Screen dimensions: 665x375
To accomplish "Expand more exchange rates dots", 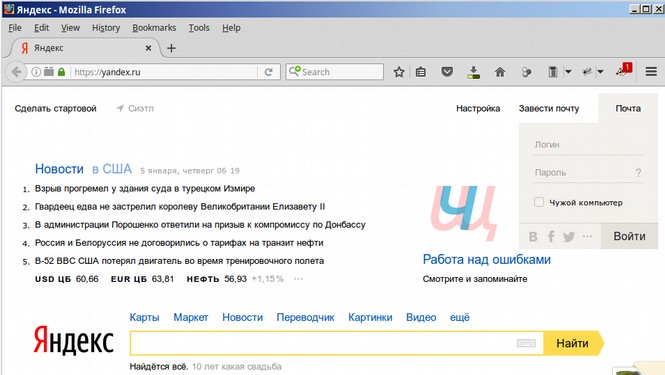I will point(299,279).
